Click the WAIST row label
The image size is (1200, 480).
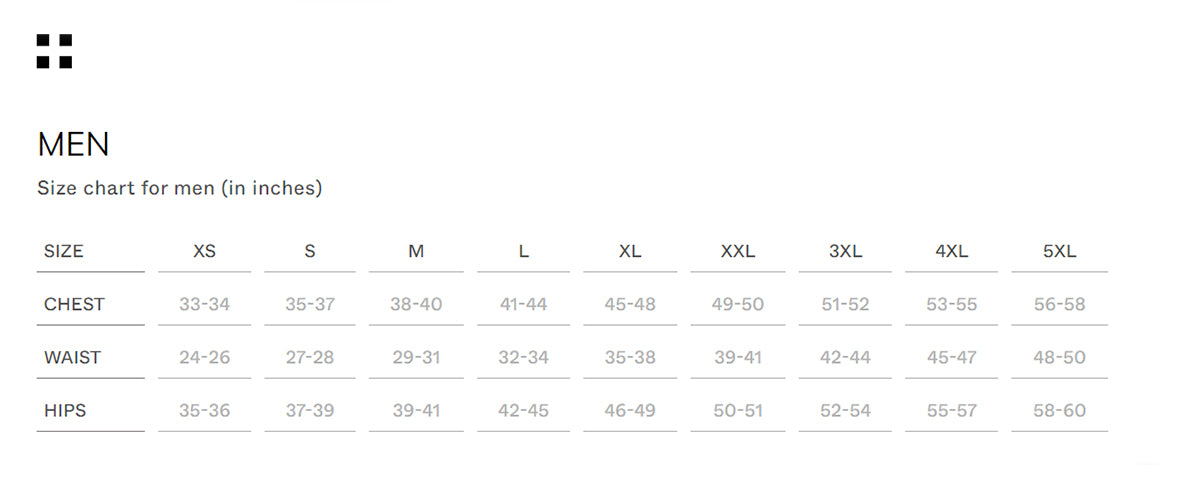click(72, 357)
